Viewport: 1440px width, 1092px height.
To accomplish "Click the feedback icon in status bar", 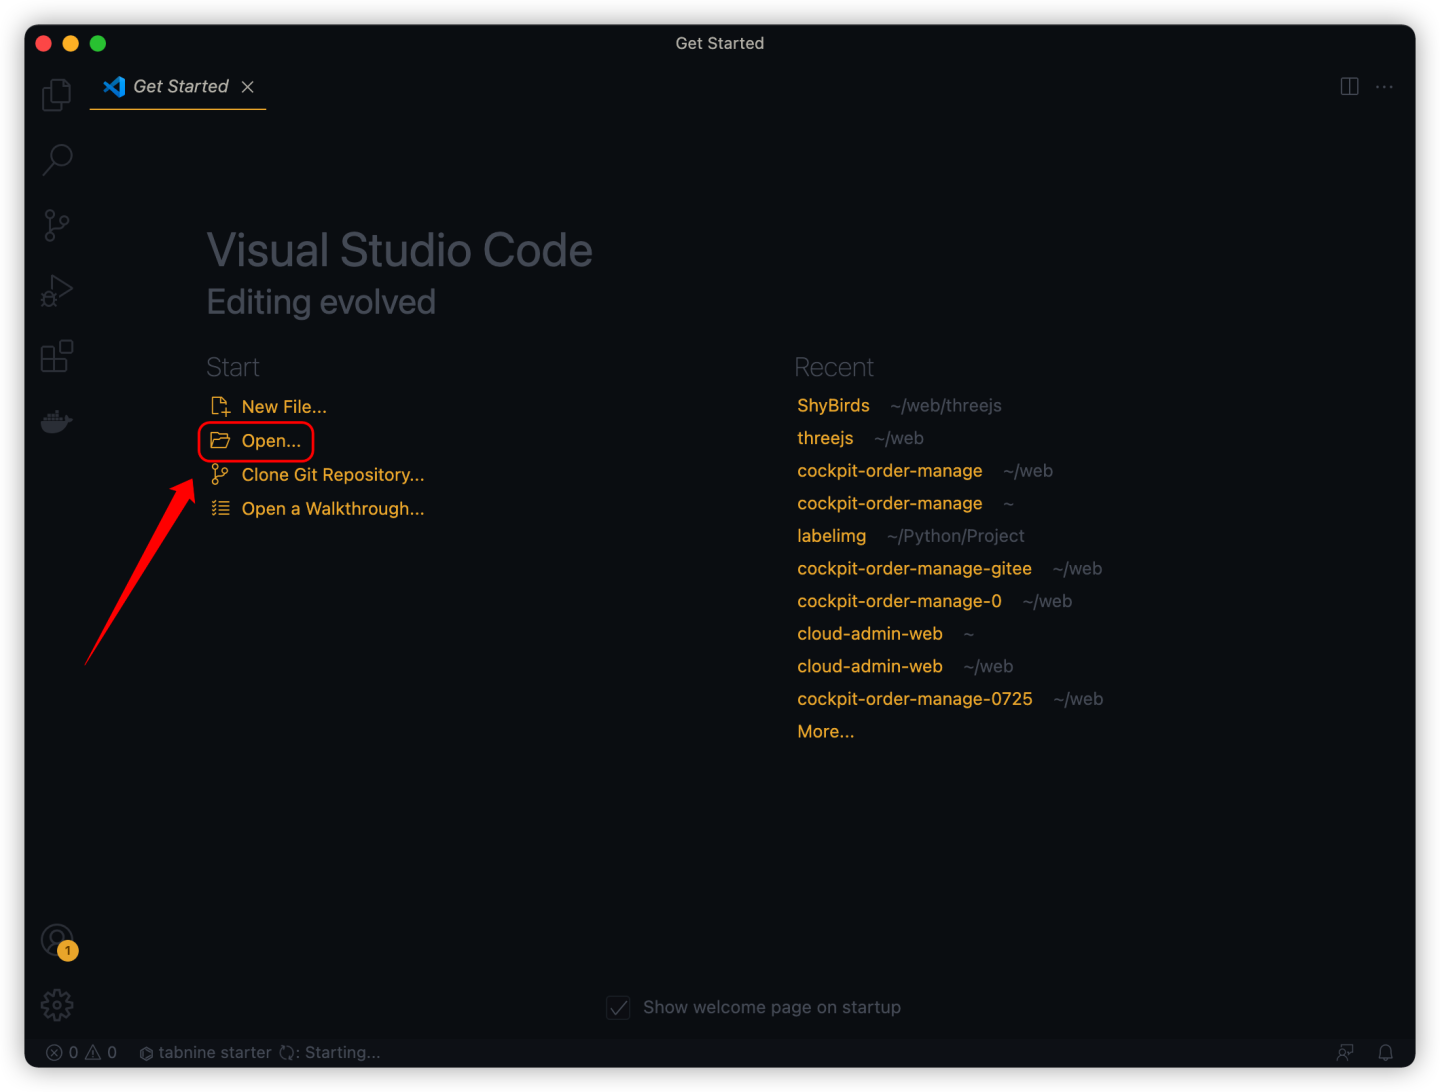I will point(1345,1052).
